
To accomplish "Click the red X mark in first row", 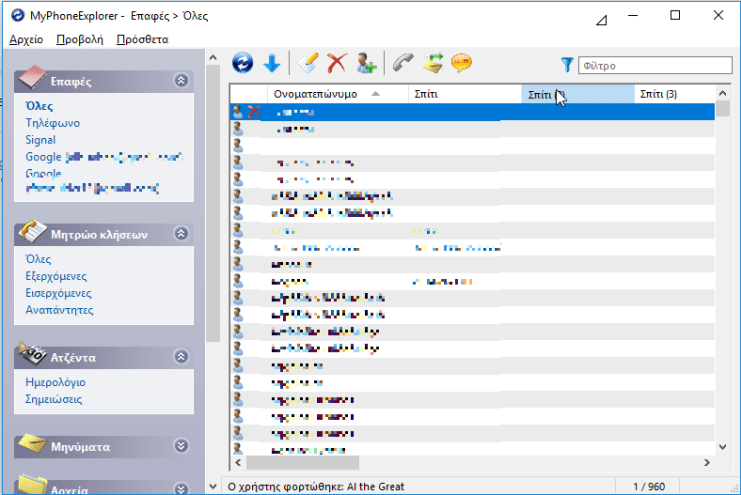I will click(x=254, y=112).
